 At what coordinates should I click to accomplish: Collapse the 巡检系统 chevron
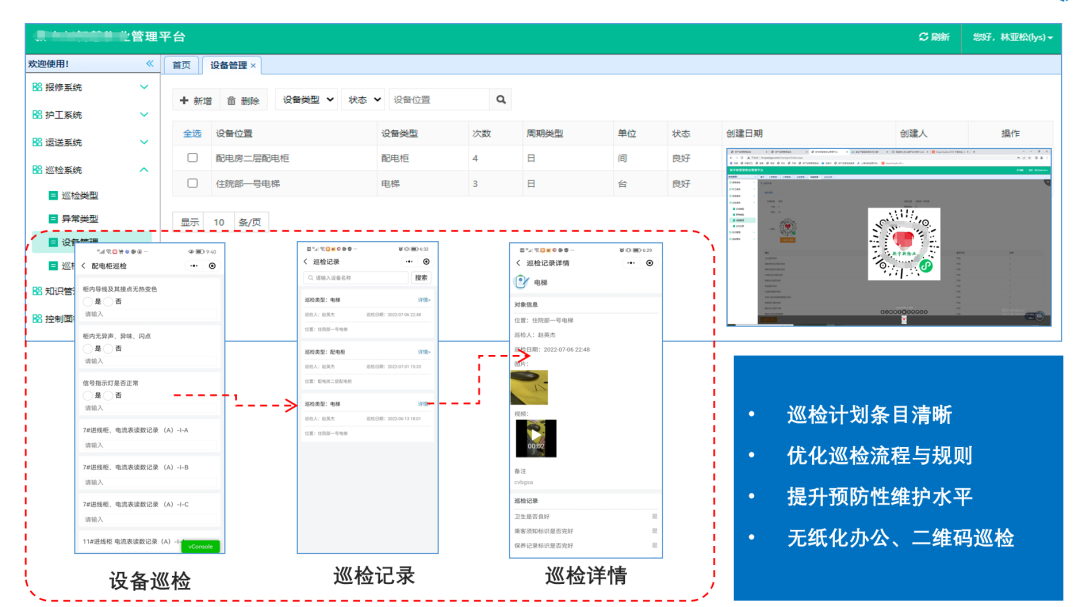click(x=144, y=169)
